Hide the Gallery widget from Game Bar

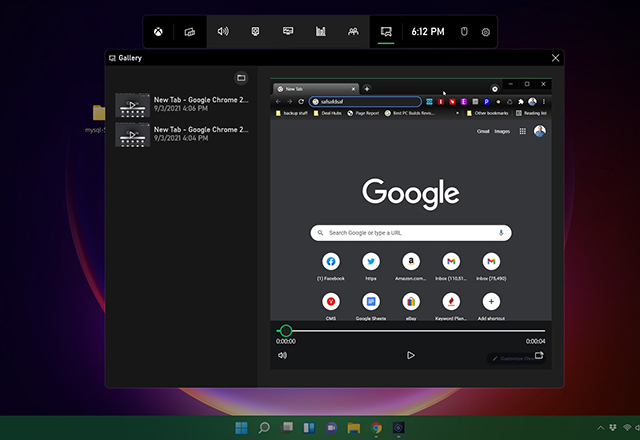point(385,32)
